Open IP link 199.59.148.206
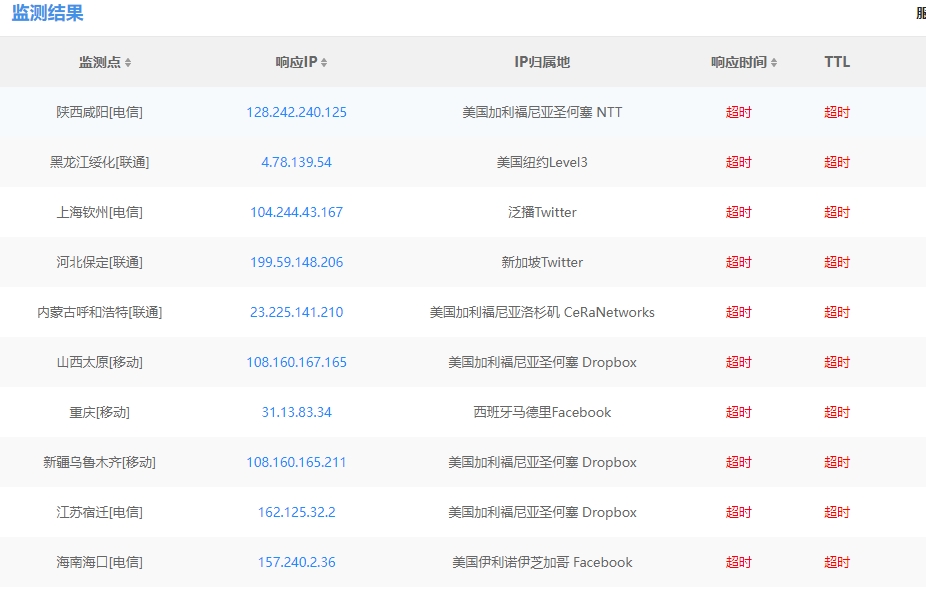This screenshot has width=926, height=592. point(296,262)
